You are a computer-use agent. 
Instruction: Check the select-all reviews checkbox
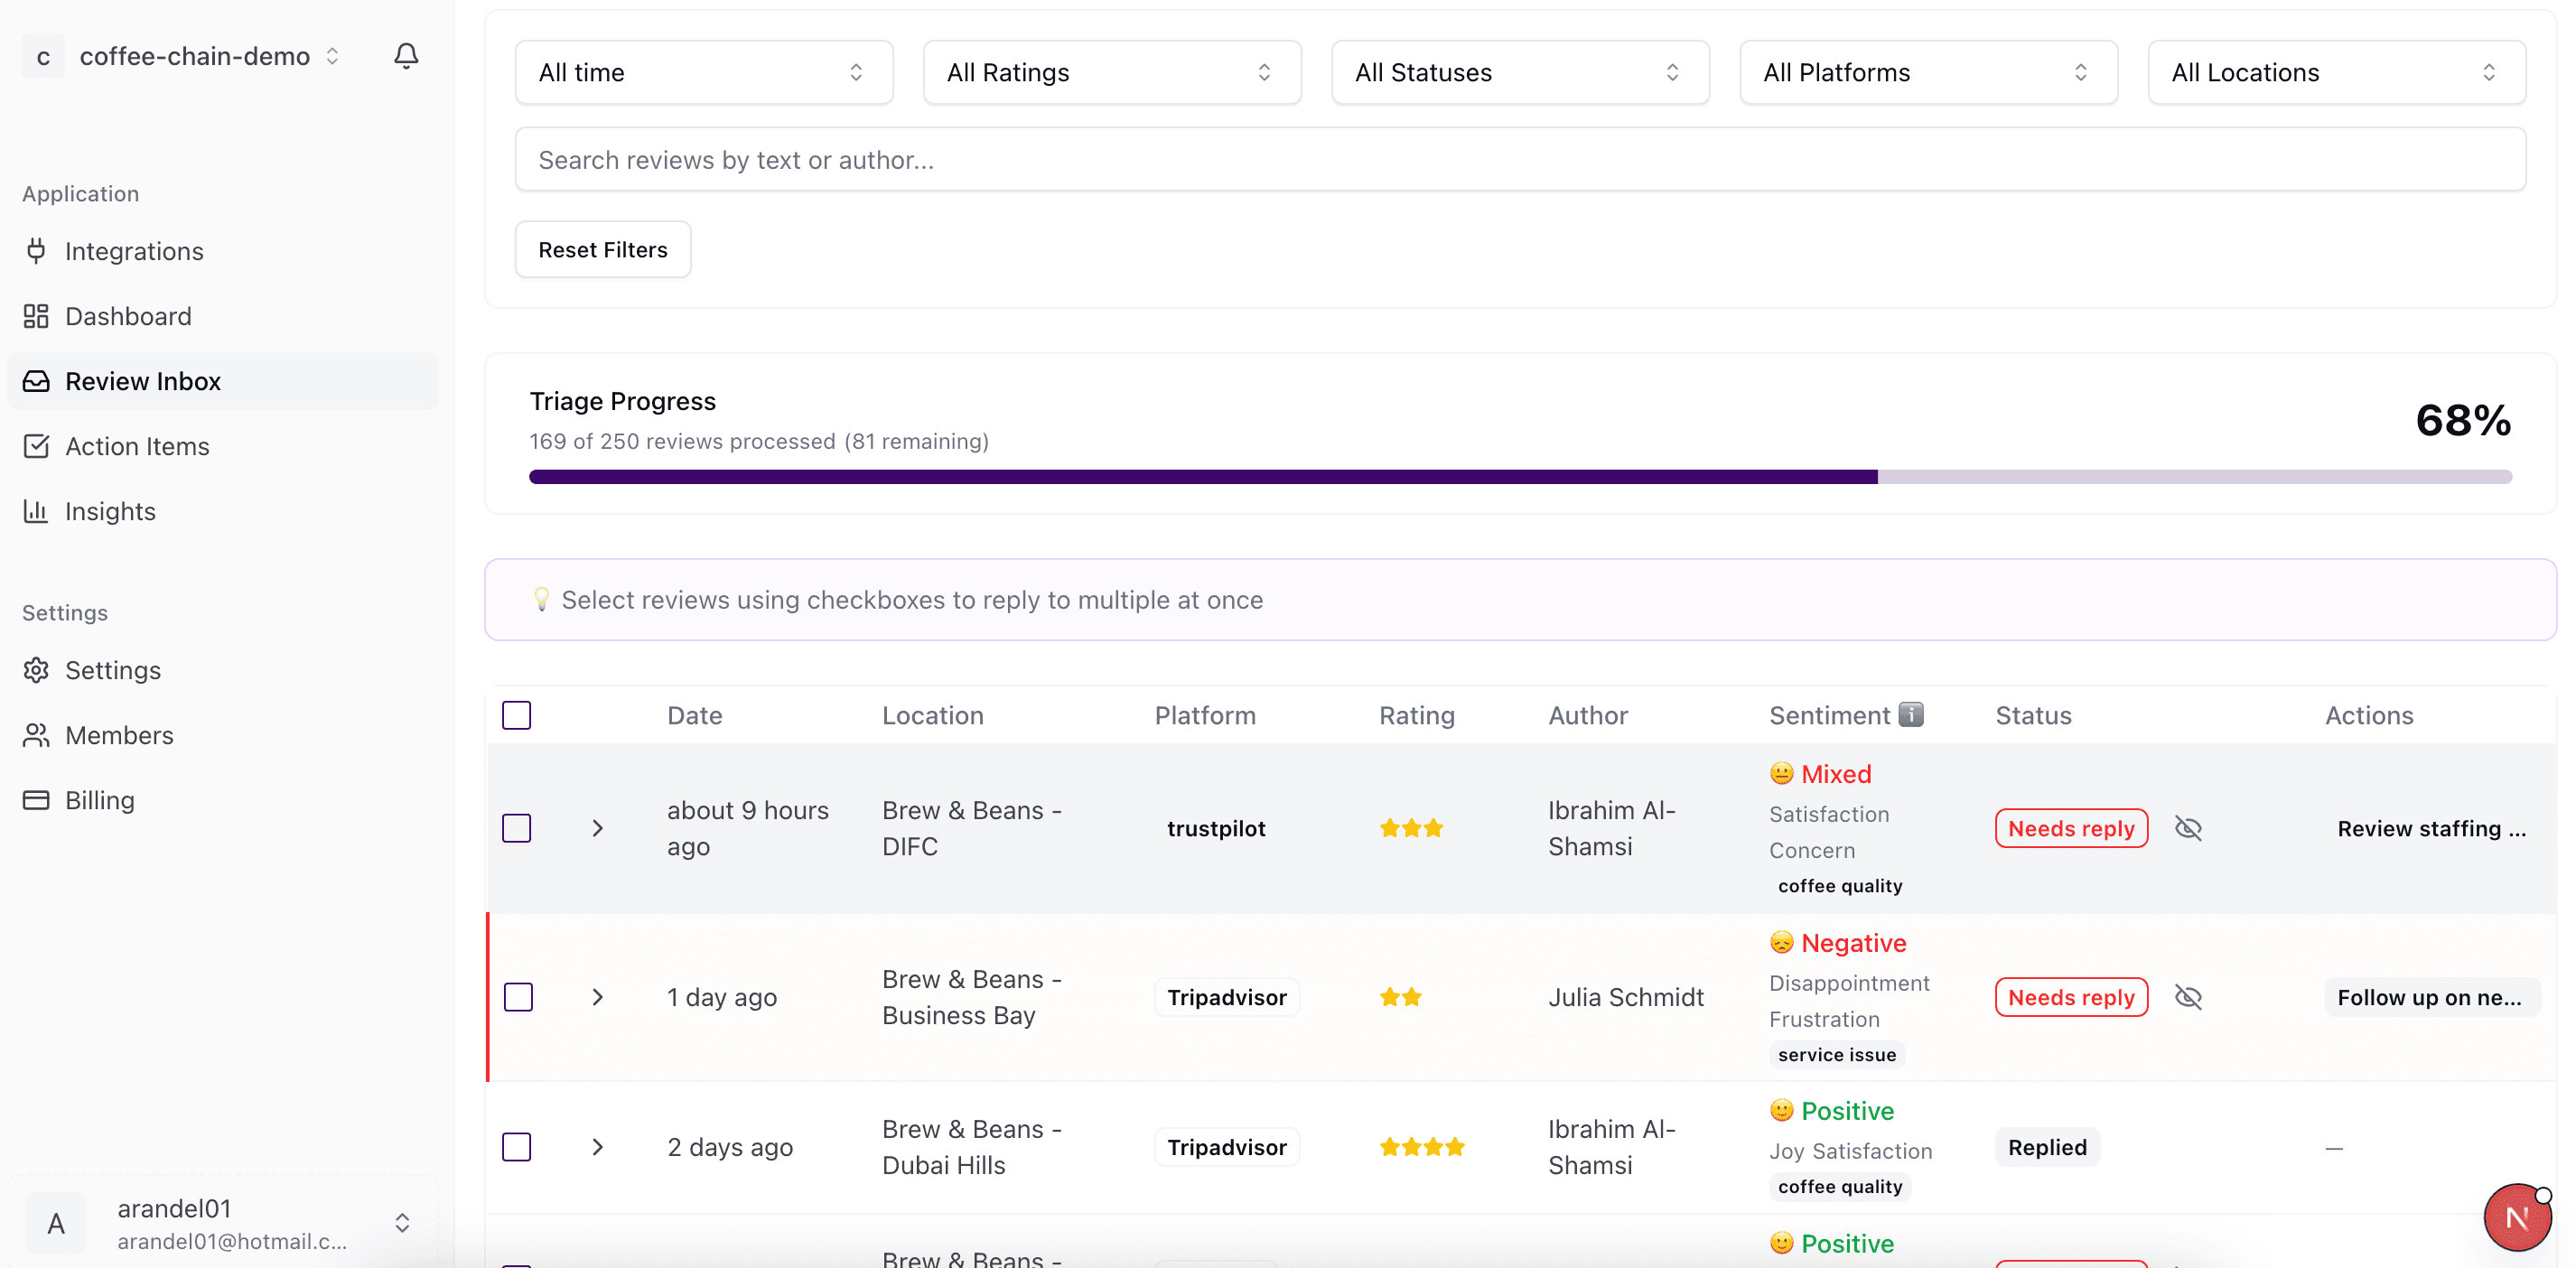[517, 715]
